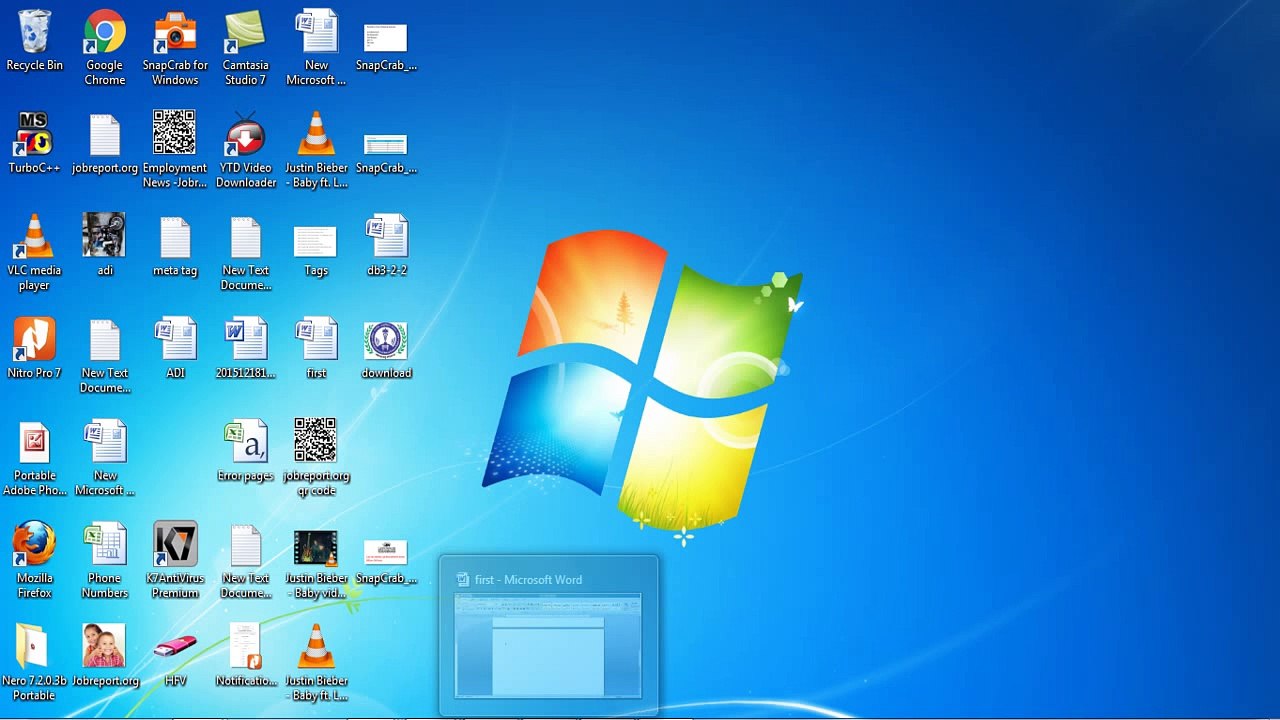Select the Phone Numbers Excel file
The width and height of the screenshot is (1280, 720).
pos(105,560)
